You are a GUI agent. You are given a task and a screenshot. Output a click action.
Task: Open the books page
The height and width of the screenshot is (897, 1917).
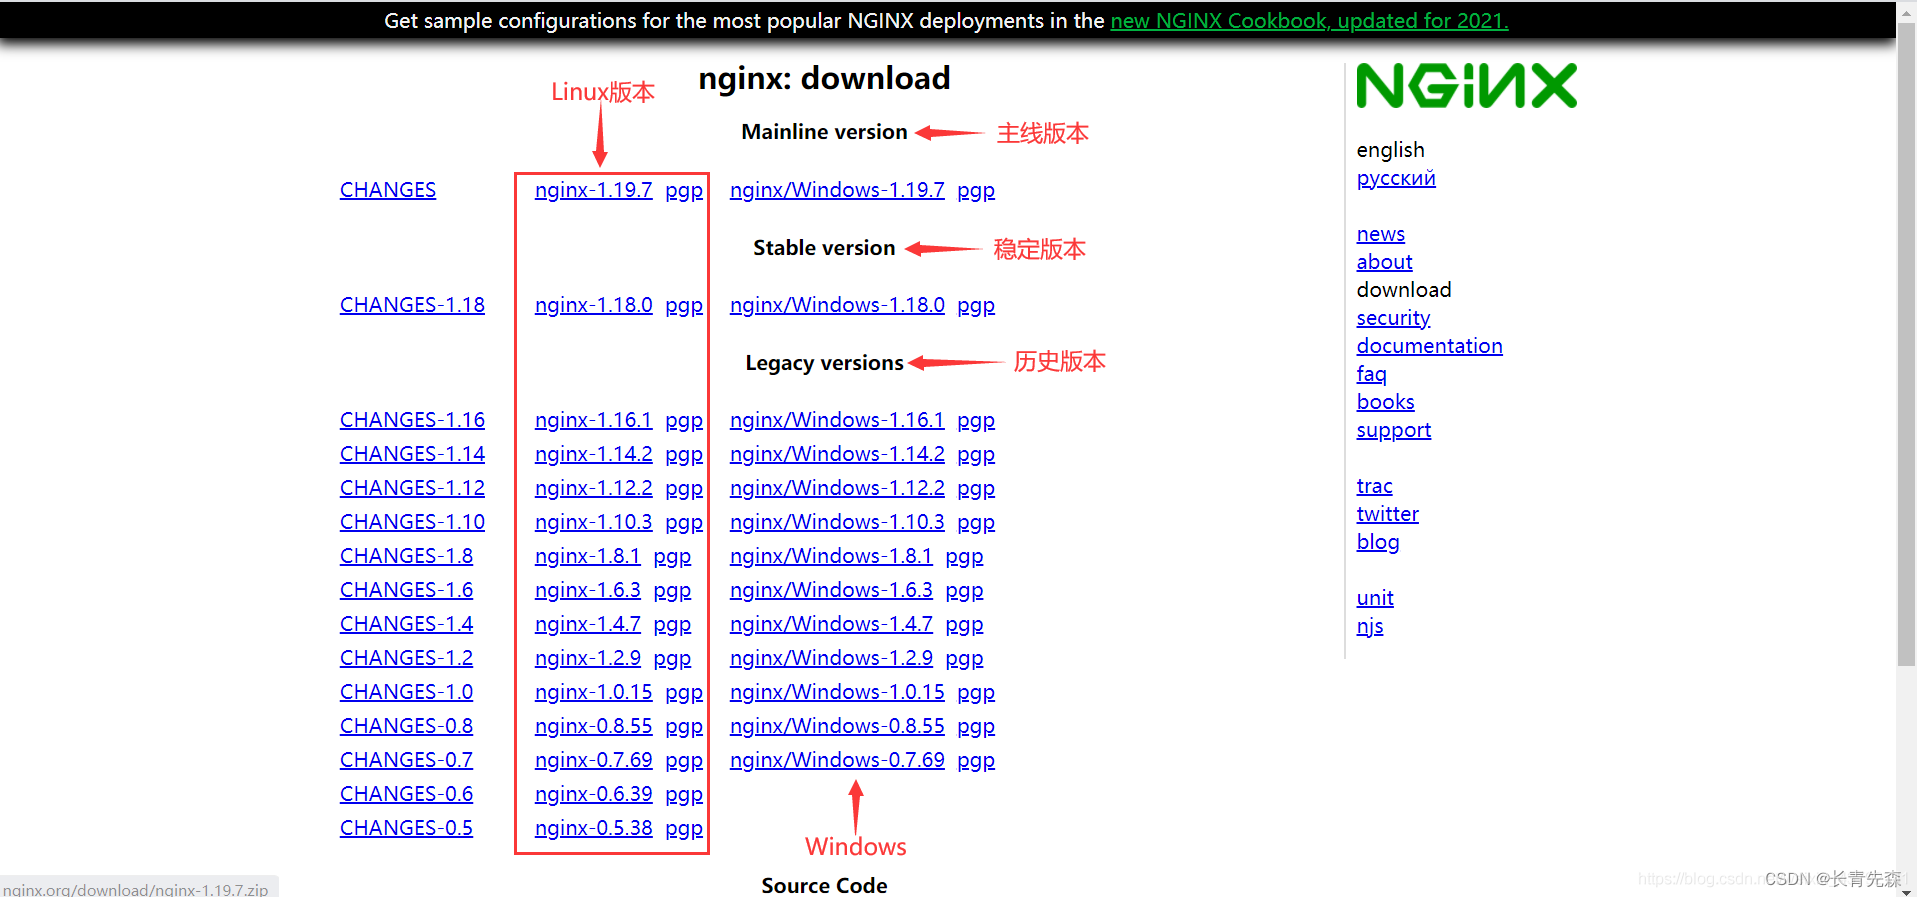point(1385,402)
